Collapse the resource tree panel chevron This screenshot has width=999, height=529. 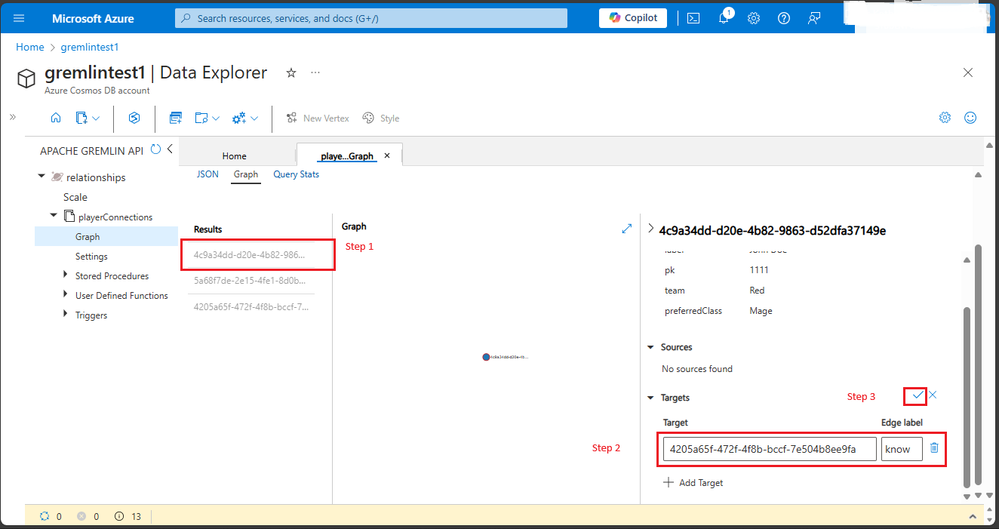tap(170, 149)
